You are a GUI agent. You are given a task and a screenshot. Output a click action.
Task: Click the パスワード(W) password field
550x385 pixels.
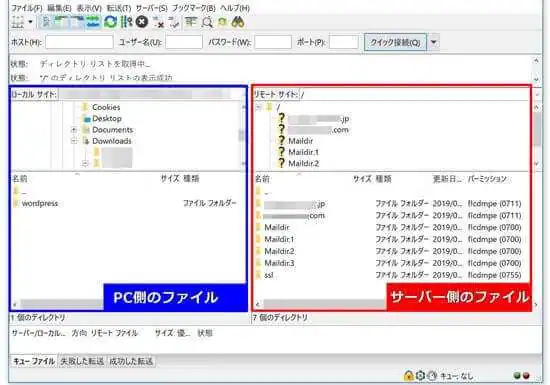(273, 42)
